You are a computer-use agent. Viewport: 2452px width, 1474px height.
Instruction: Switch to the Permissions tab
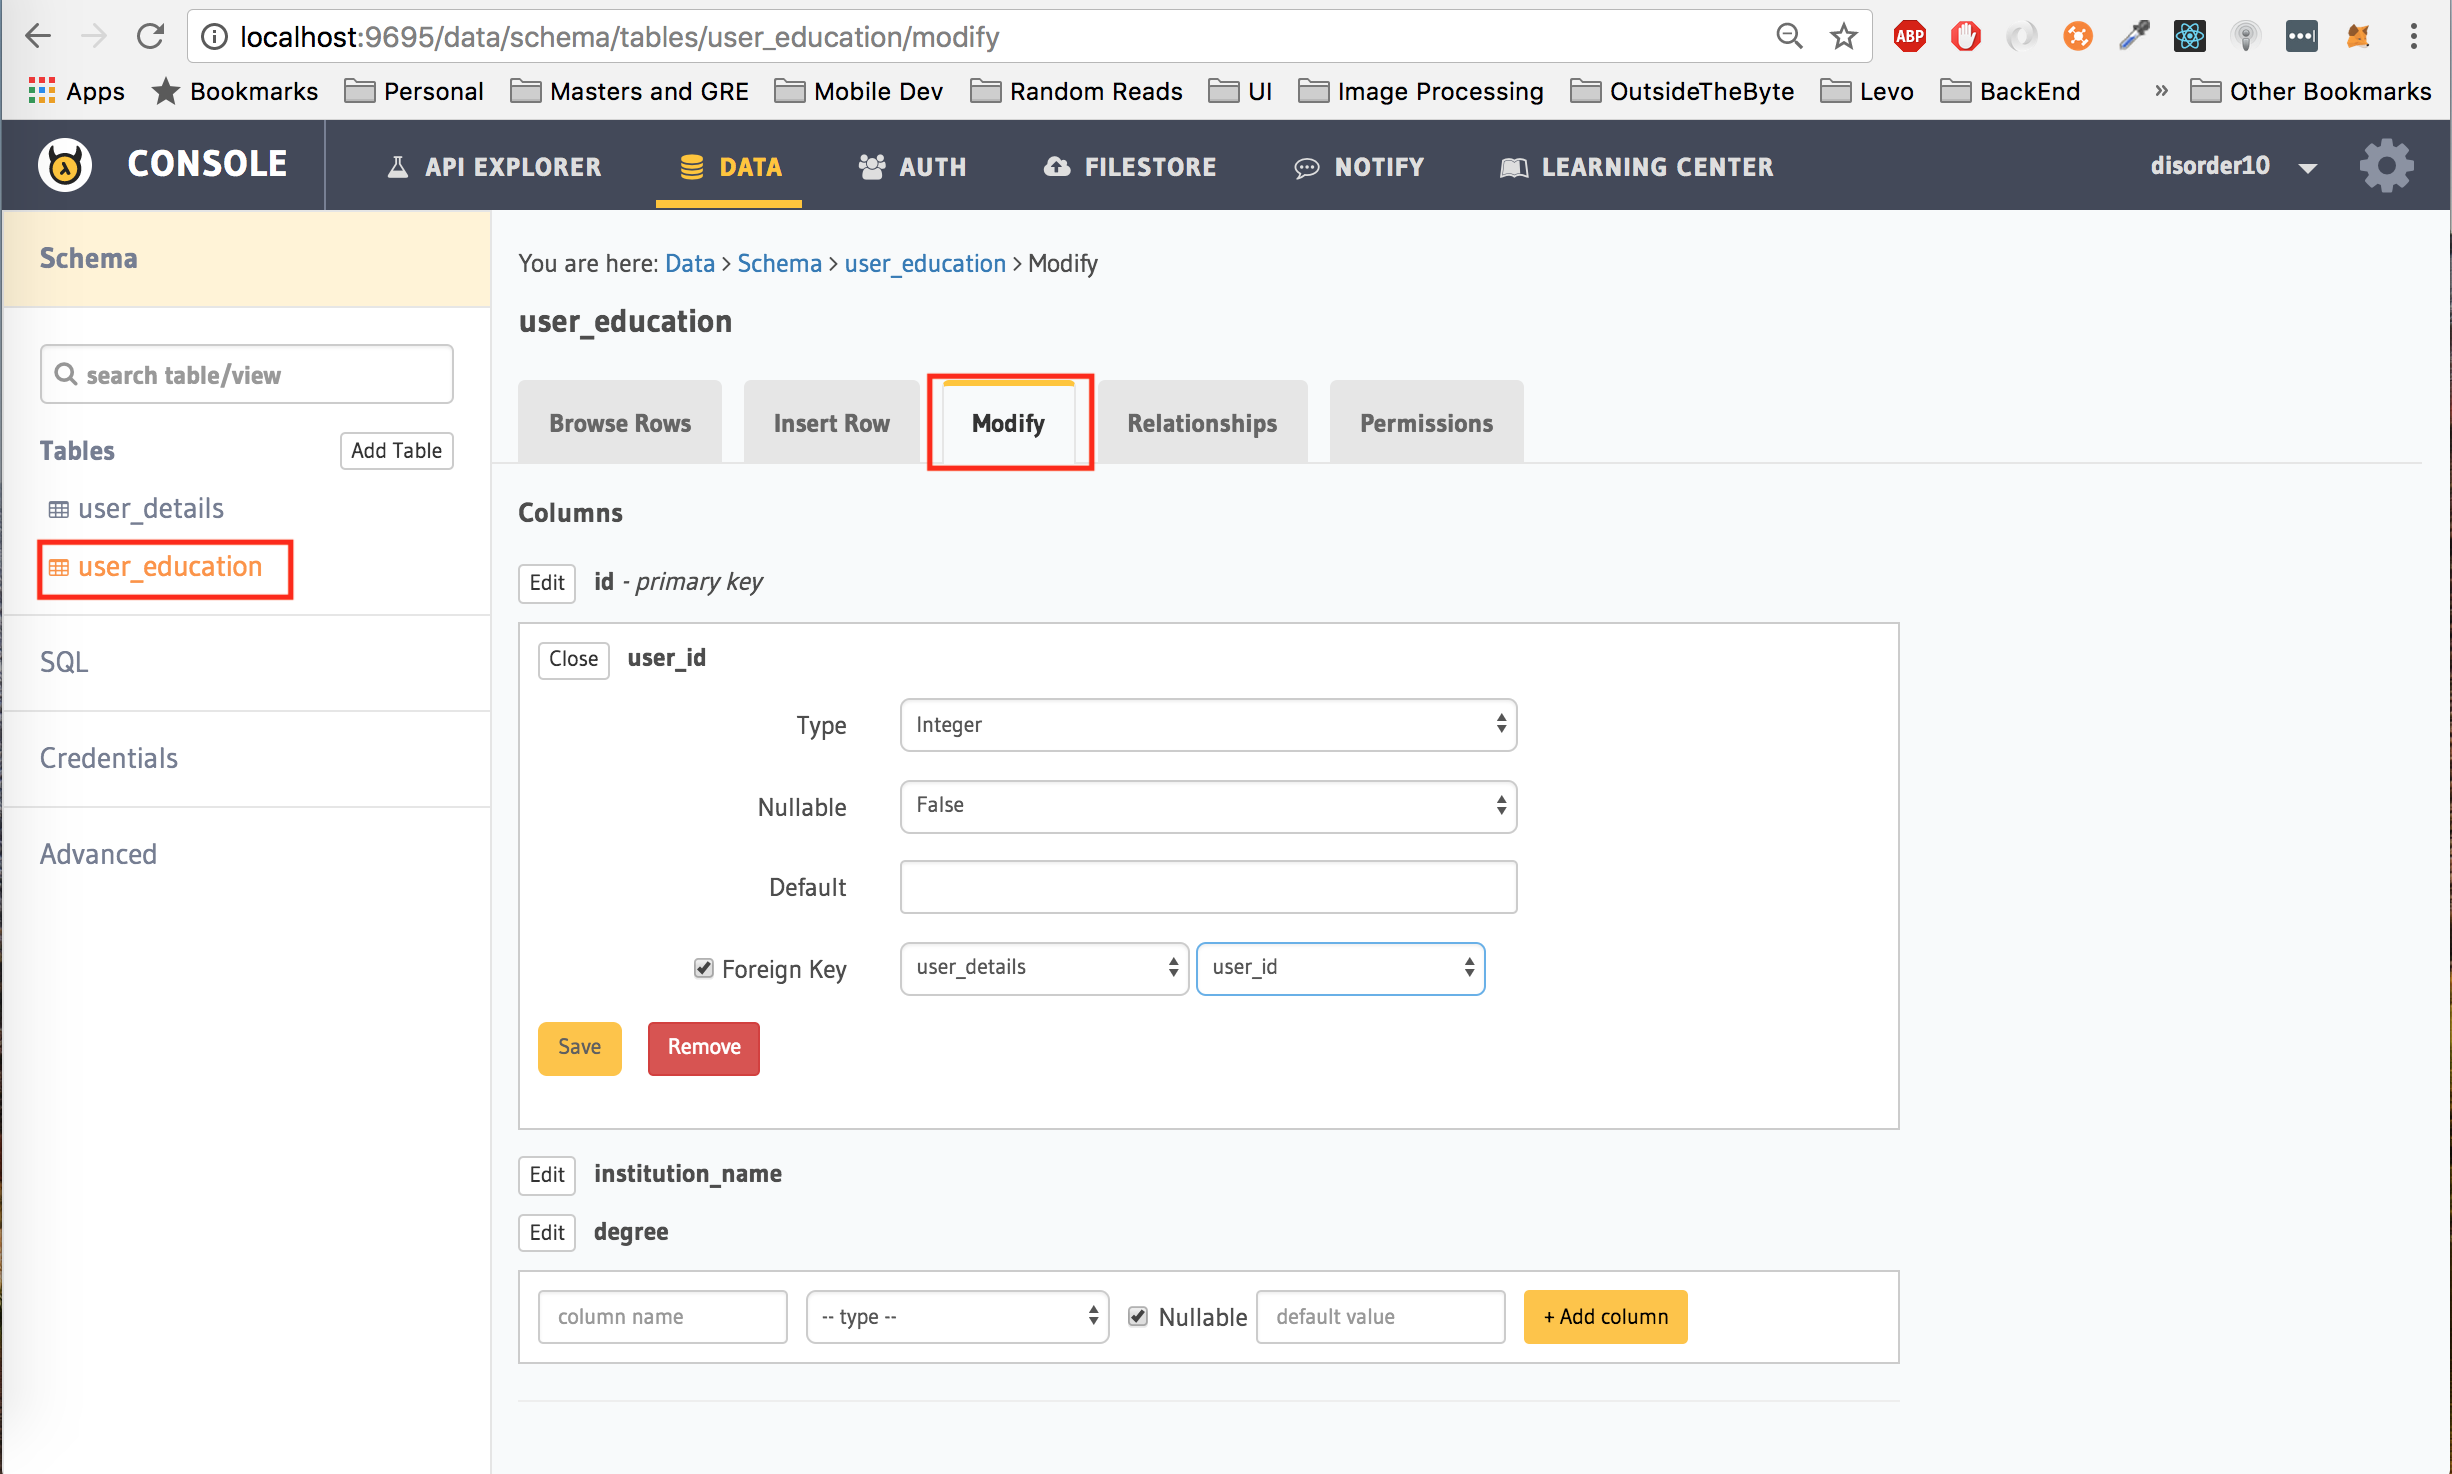1424,420
